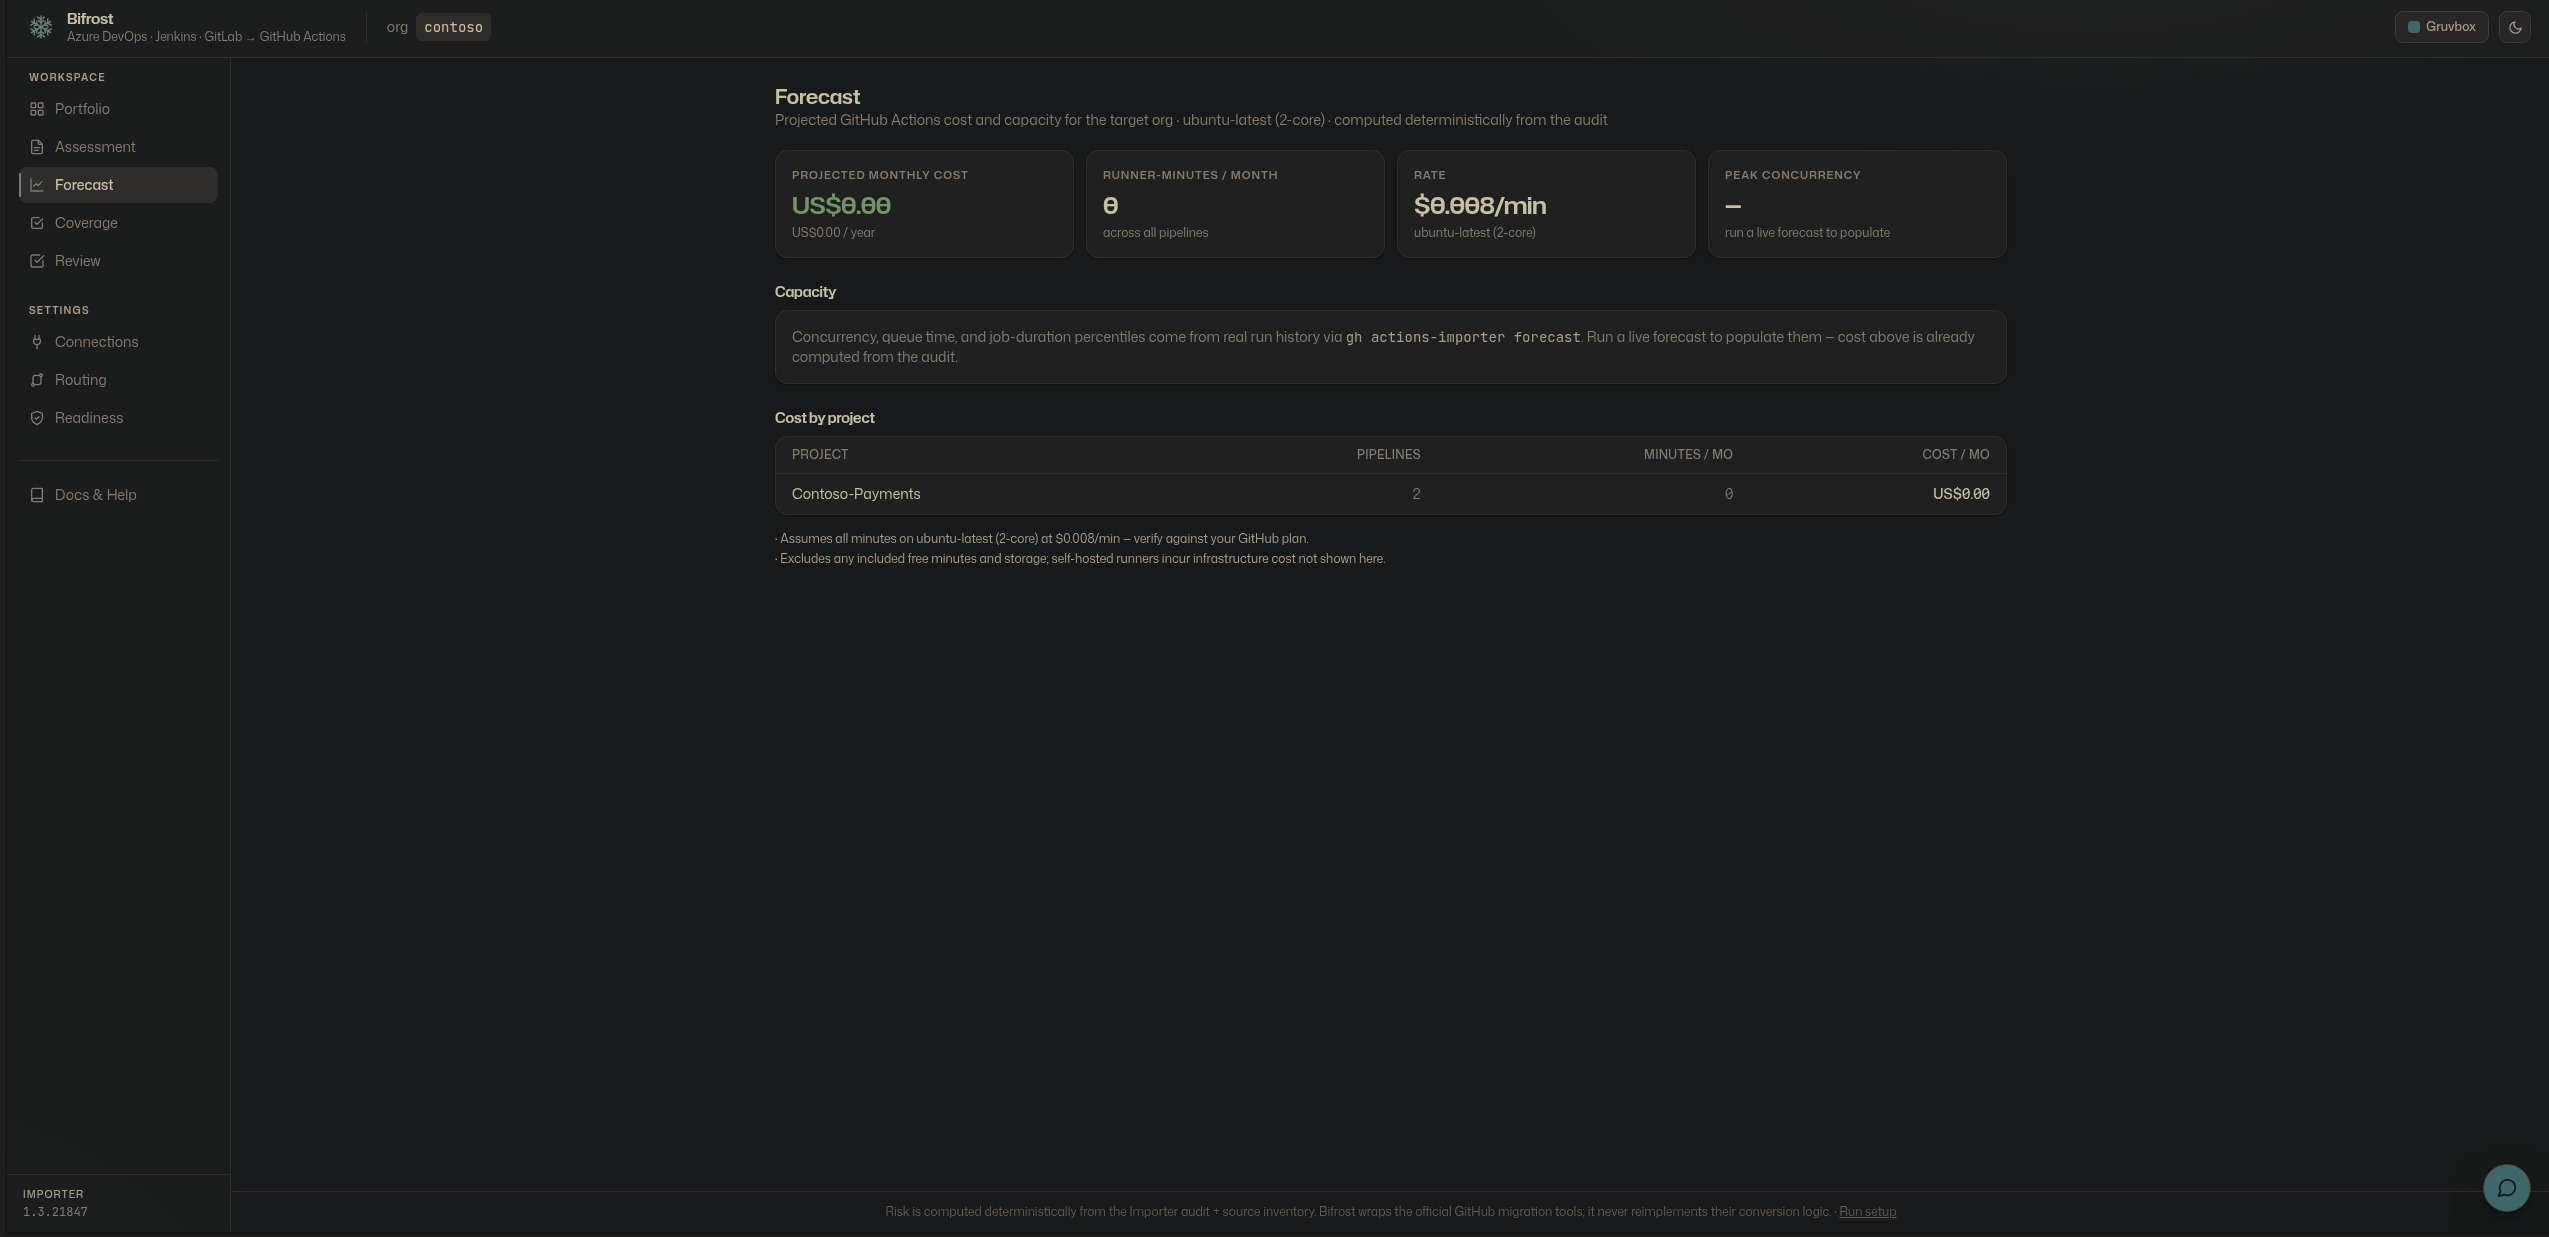Click the Forecast page heading
This screenshot has width=2549, height=1237.
pyautogui.click(x=817, y=97)
